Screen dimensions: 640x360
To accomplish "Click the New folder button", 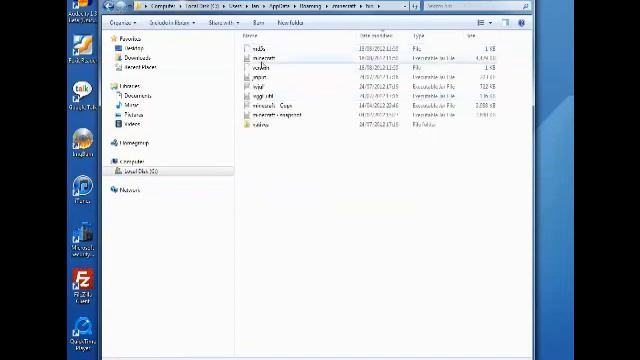I will coord(290,23).
